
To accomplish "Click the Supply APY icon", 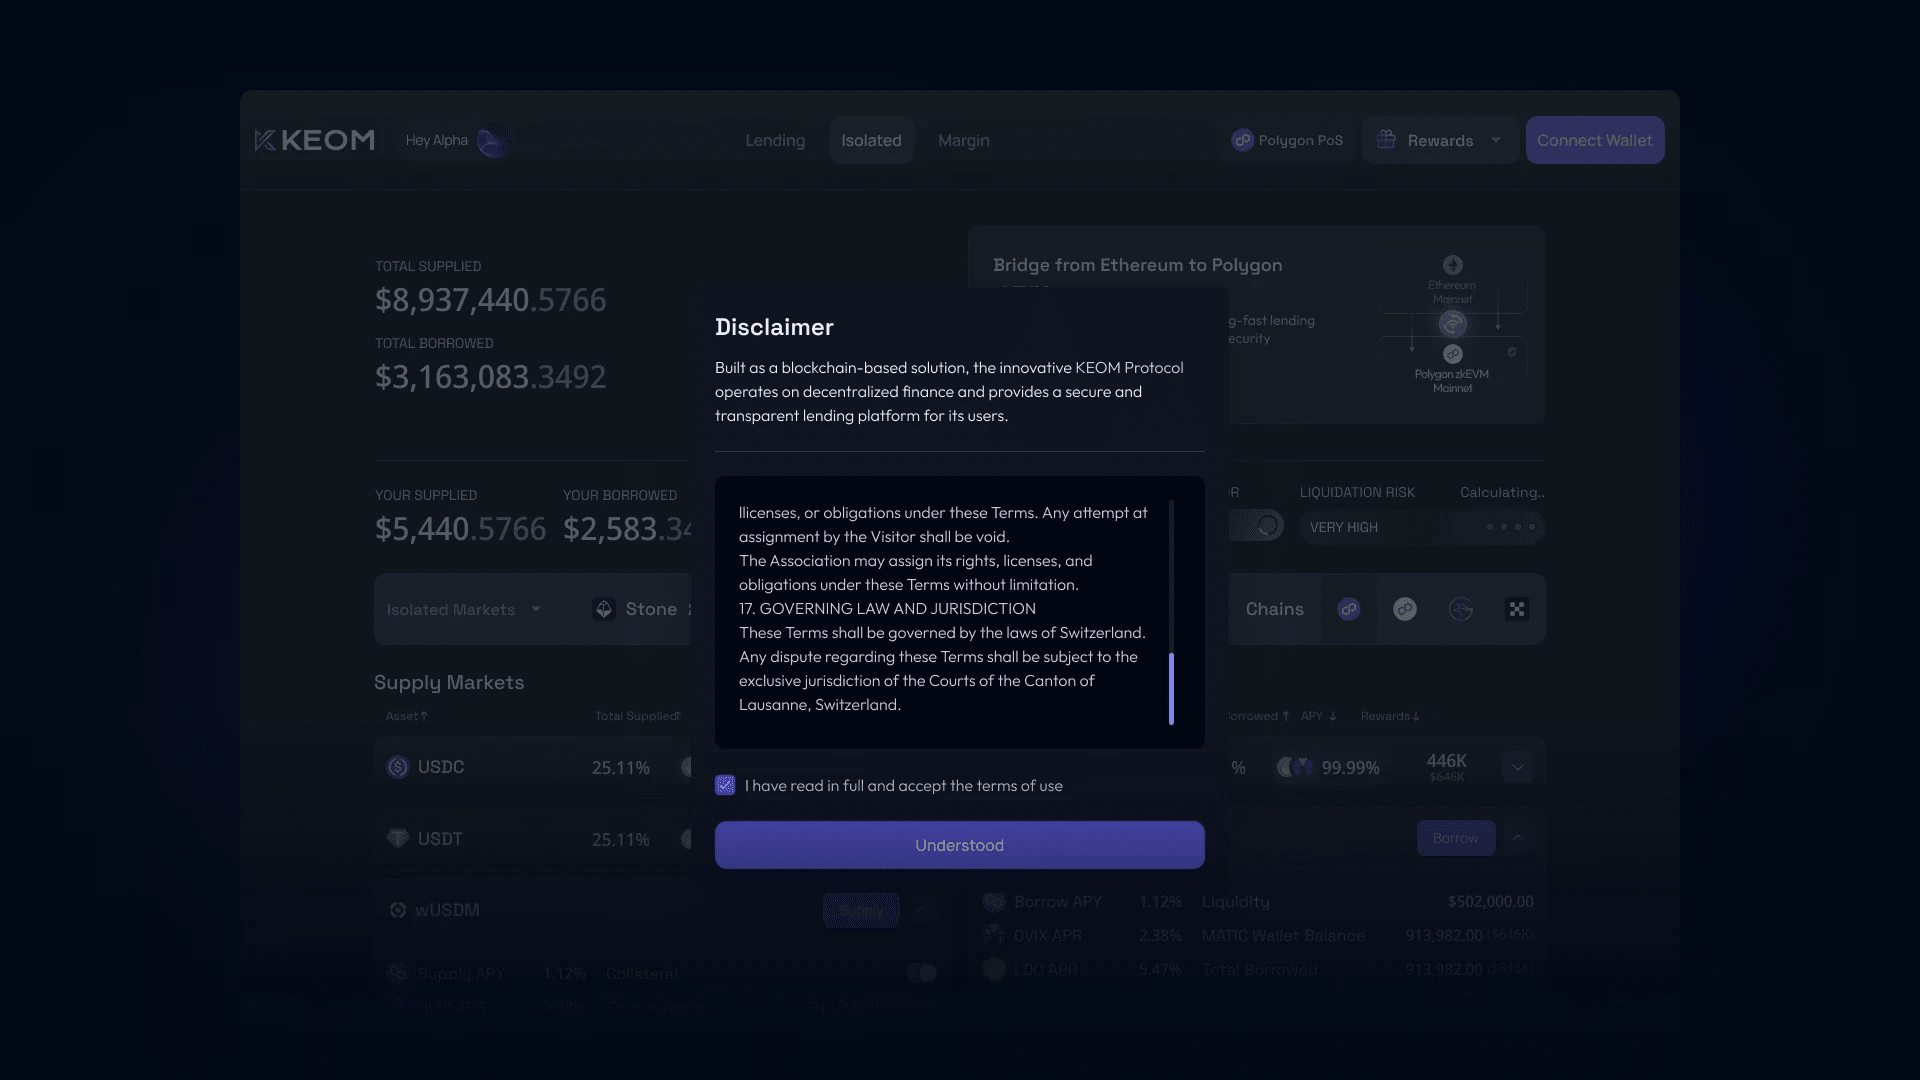I will [x=398, y=973].
